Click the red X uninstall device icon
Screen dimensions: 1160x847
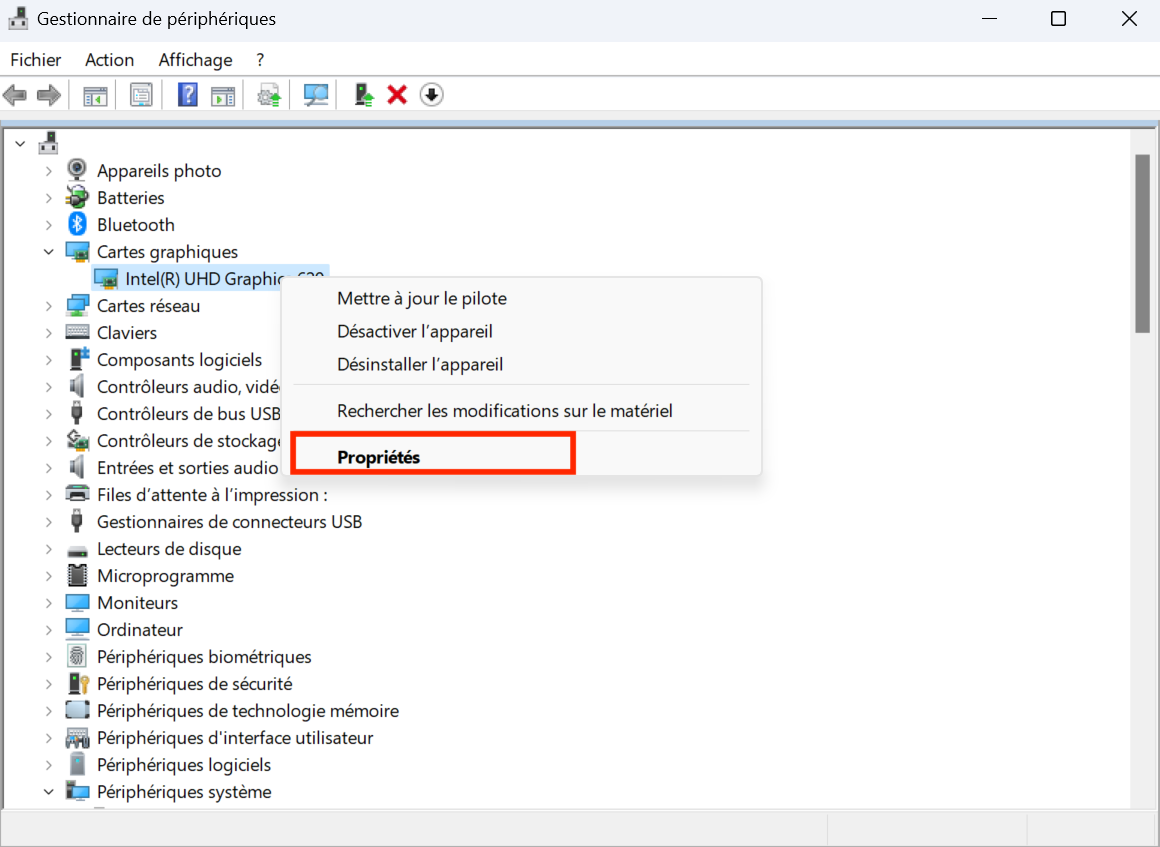click(x=397, y=95)
